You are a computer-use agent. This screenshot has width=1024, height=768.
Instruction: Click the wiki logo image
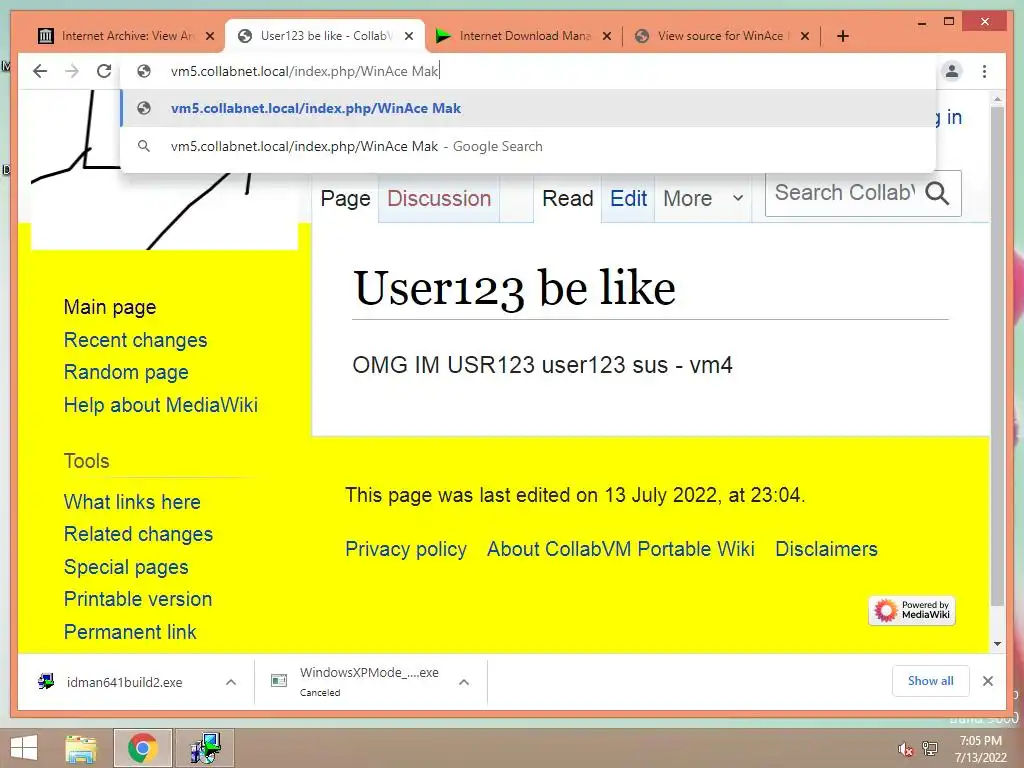pyautogui.click(x=165, y=170)
